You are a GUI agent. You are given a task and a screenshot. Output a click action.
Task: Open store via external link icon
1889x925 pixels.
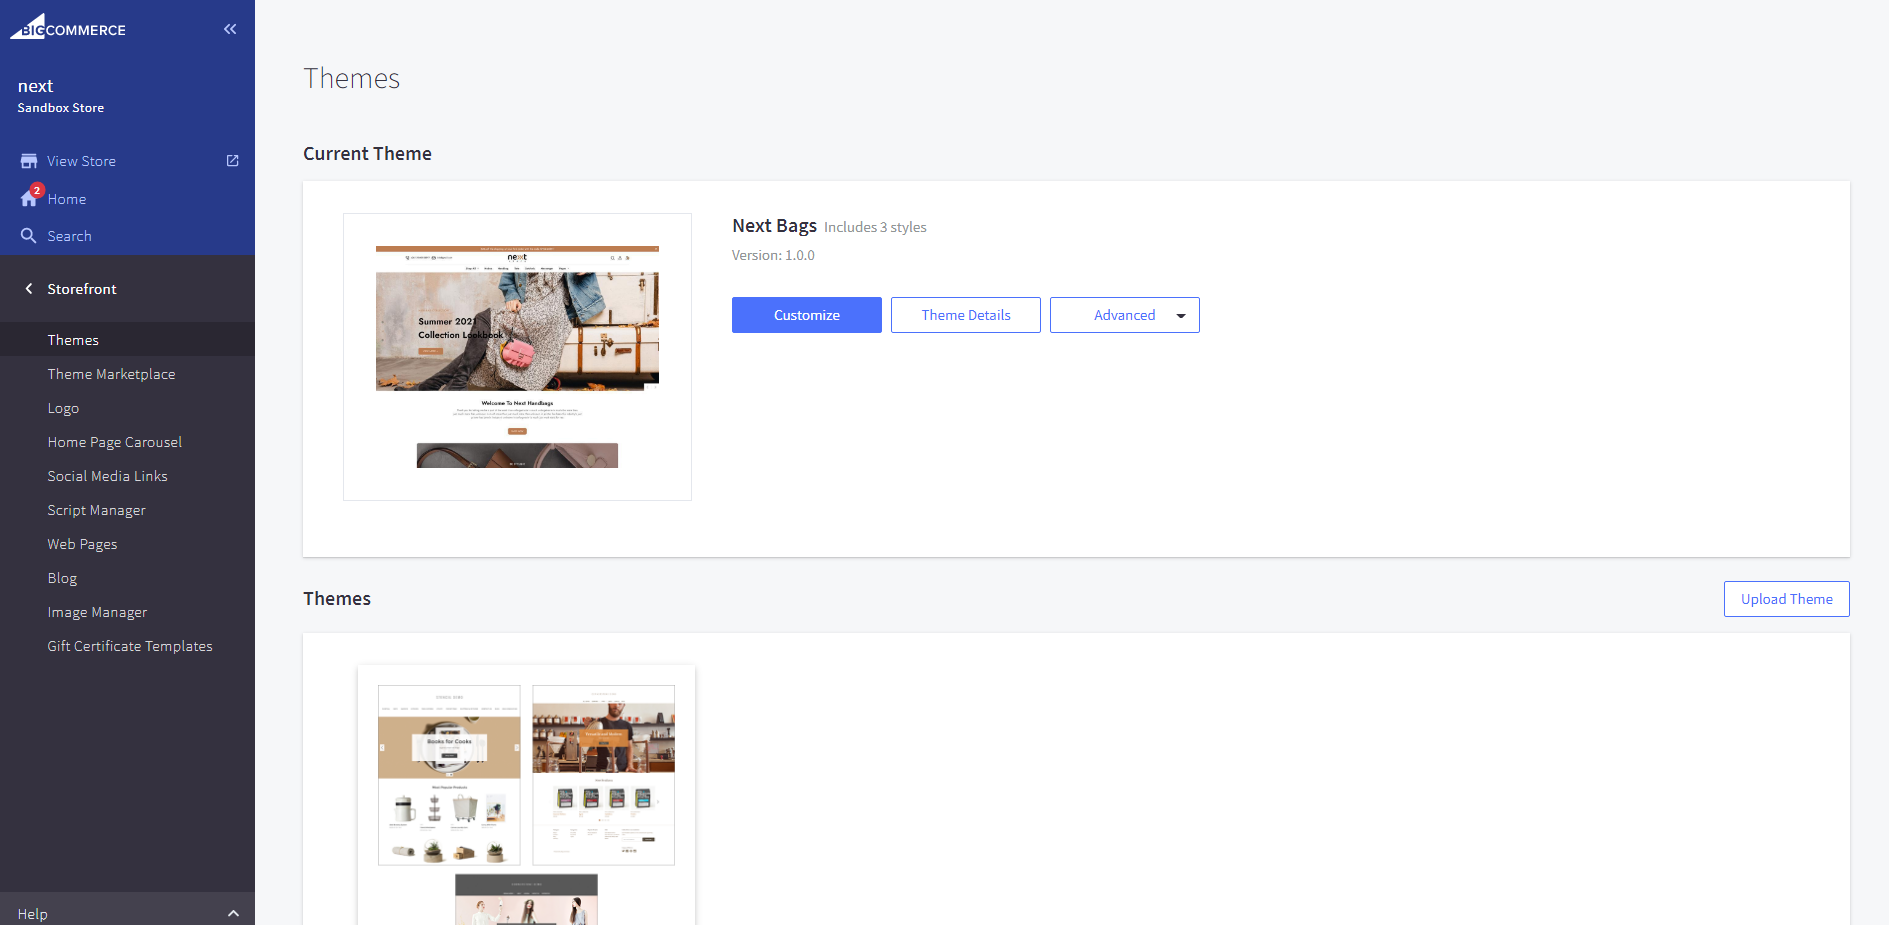232,161
